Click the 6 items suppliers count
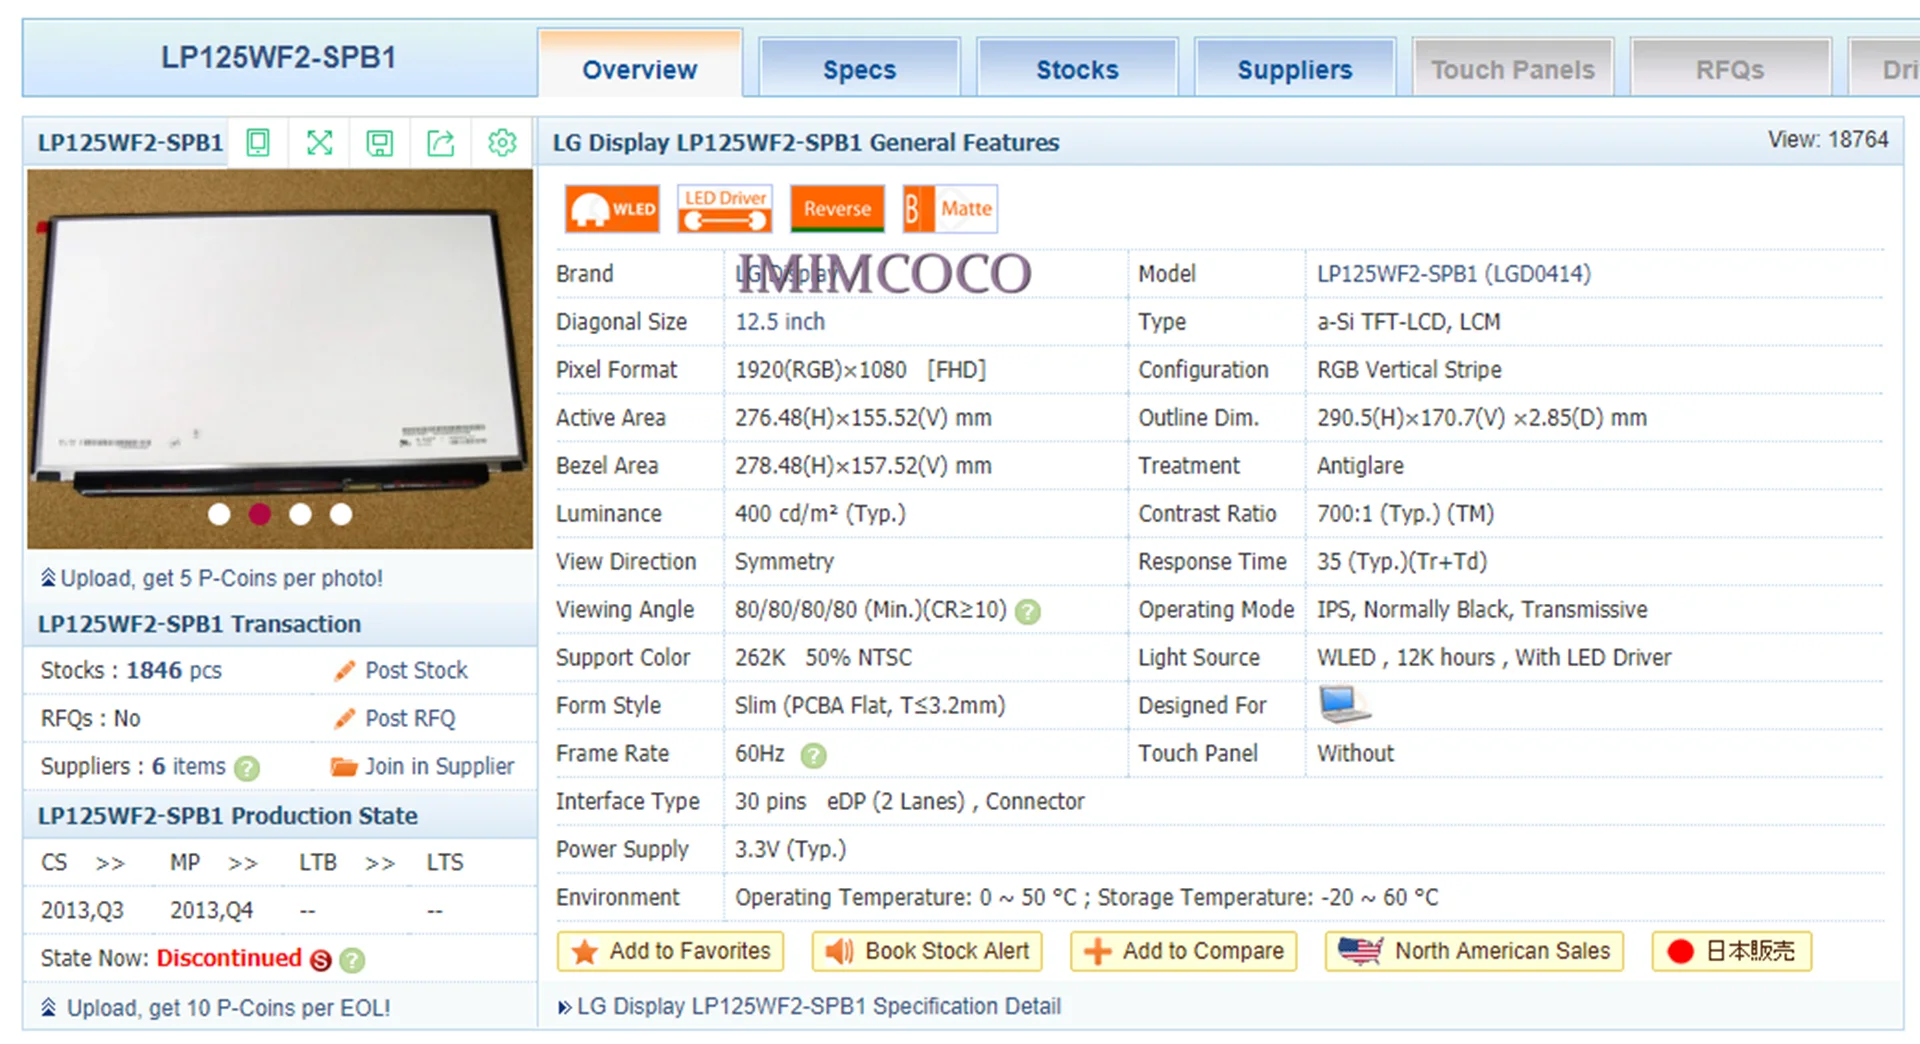The image size is (1920, 1044). click(x=188, y=766)
